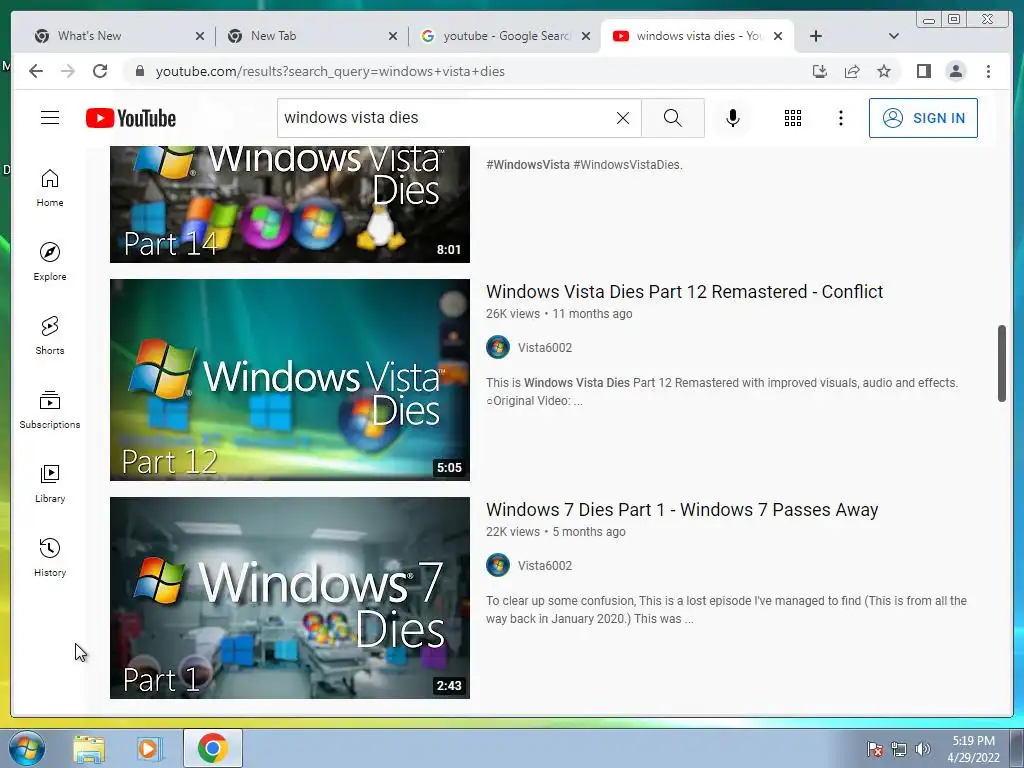
Task: Click '26K views • 11 months ago' text
Action: pos(559,313)
